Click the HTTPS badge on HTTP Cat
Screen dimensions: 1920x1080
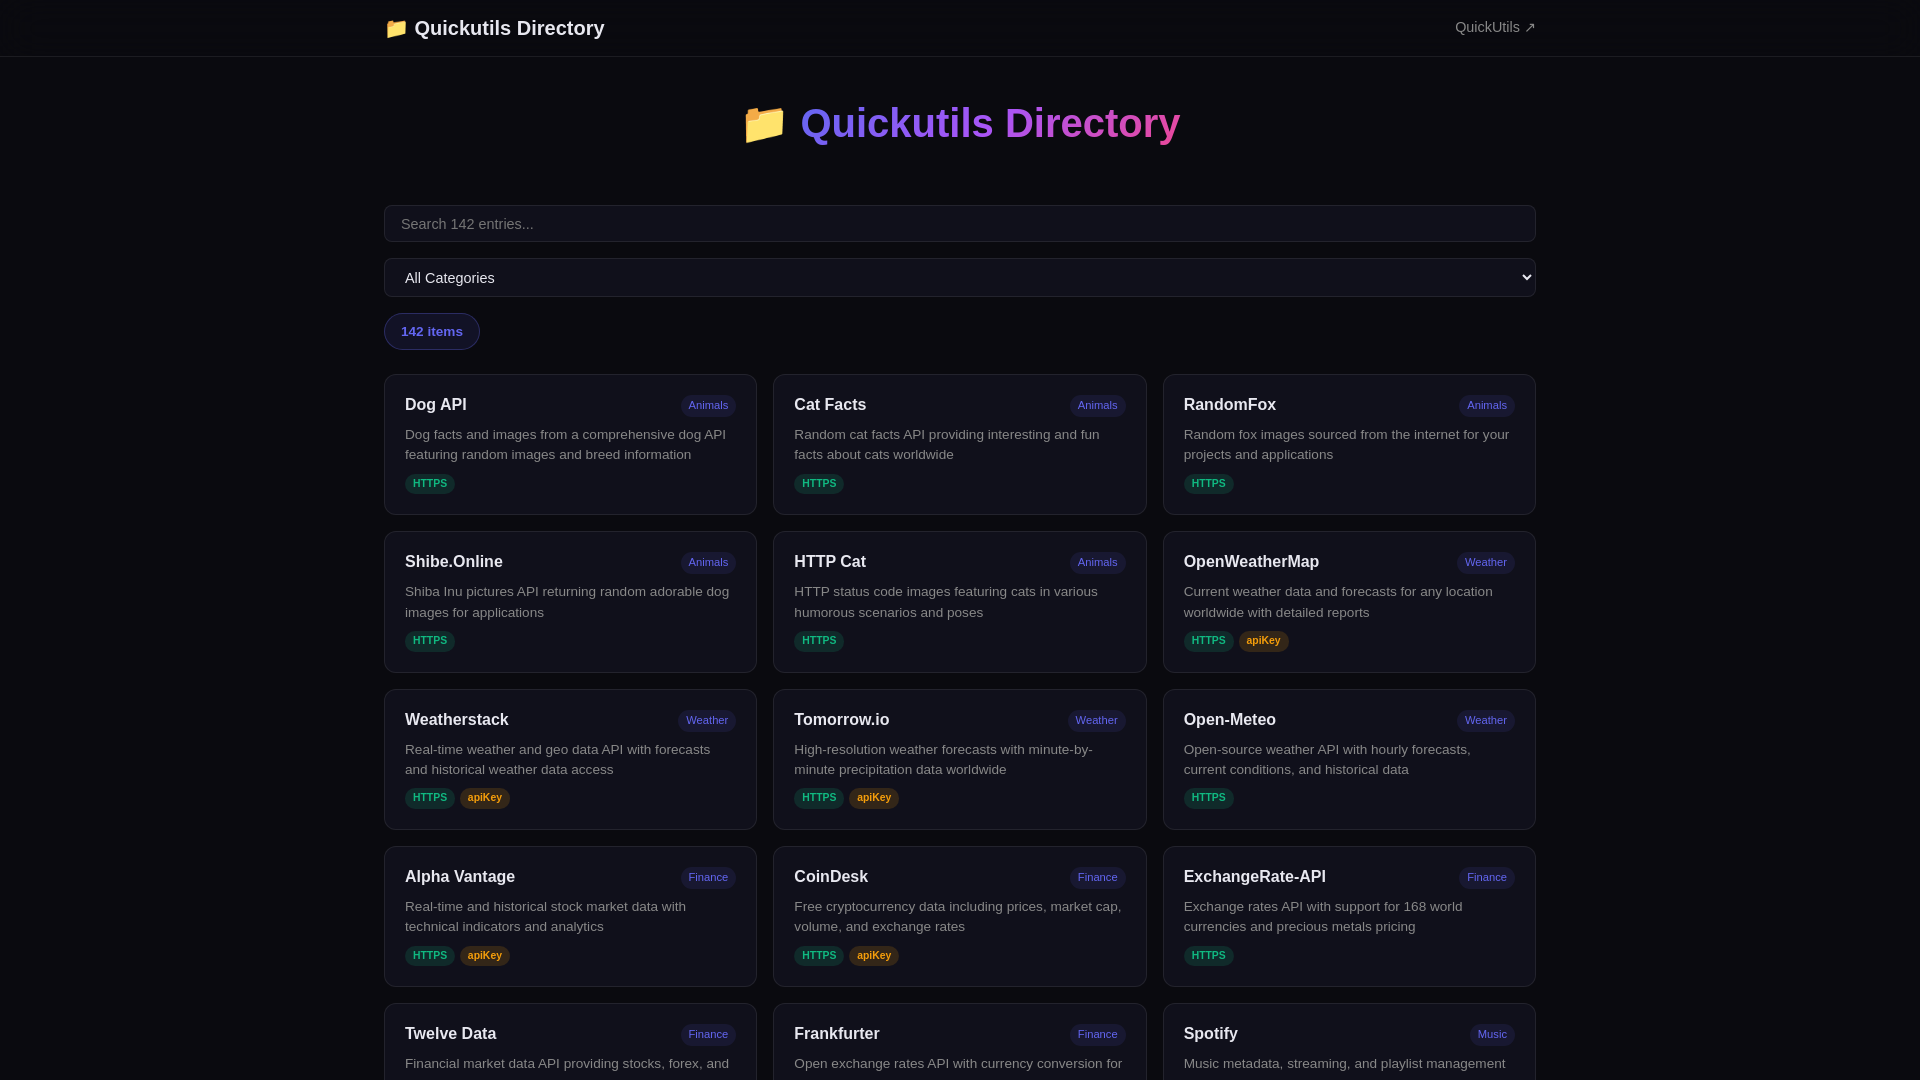pos(819,641)
